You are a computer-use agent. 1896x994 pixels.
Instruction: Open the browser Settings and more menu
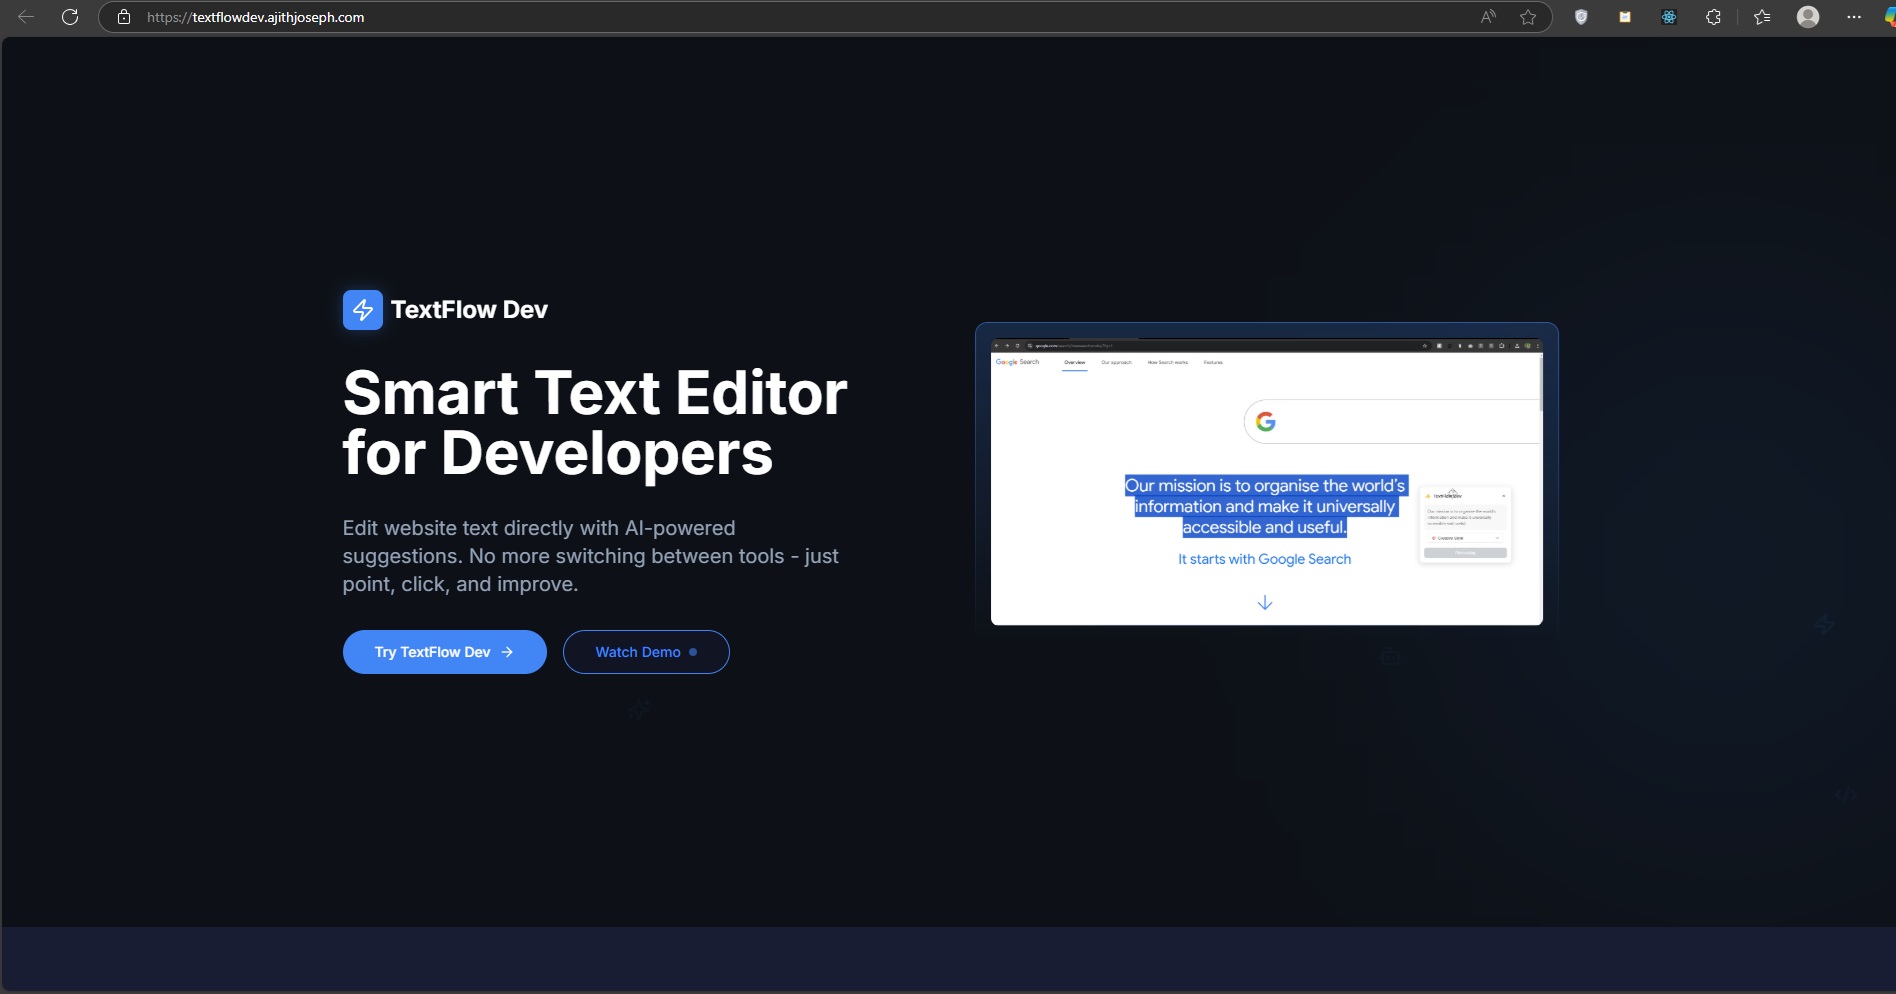click(x=1854, y=17)
